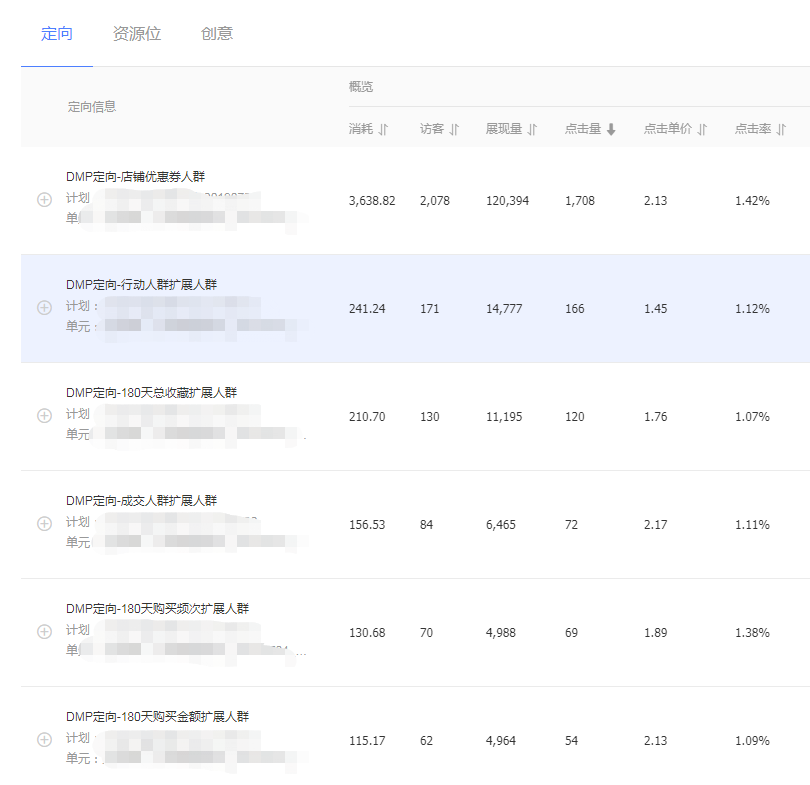The height and width of the screenshot is (785, 810).
Task: Sort table by 访客 column icon
Action: (454, 129)
